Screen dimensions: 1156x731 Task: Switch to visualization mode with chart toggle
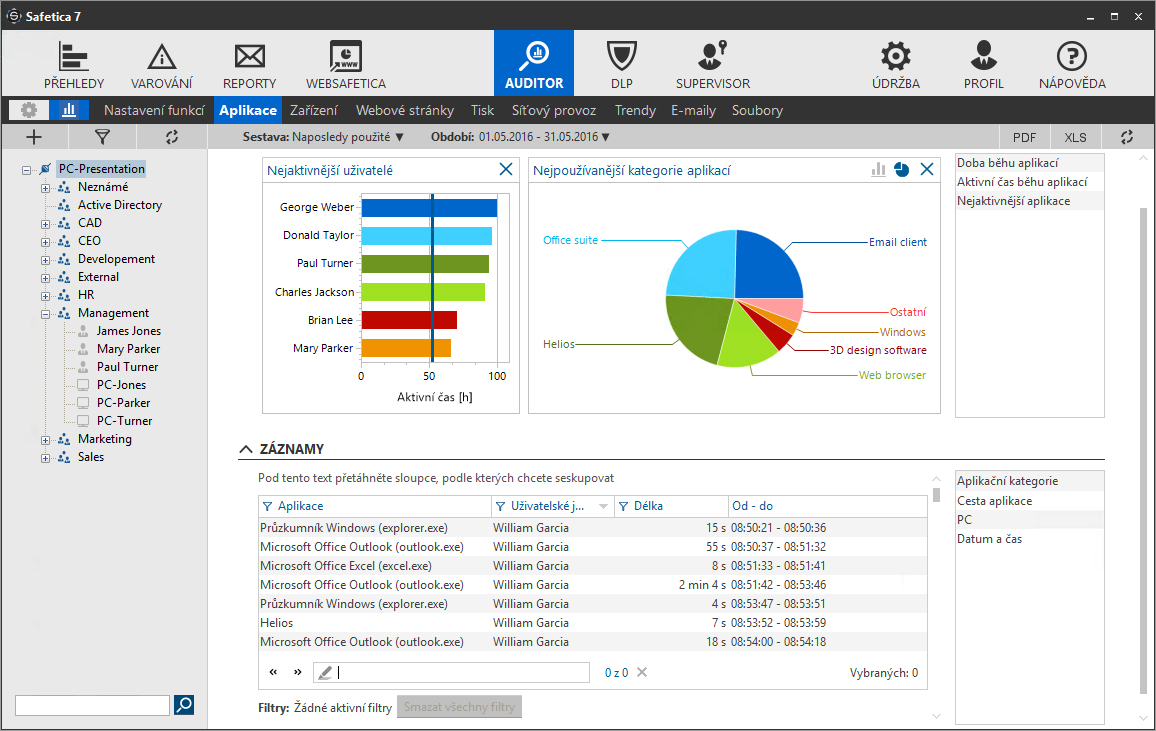(69, 111)
